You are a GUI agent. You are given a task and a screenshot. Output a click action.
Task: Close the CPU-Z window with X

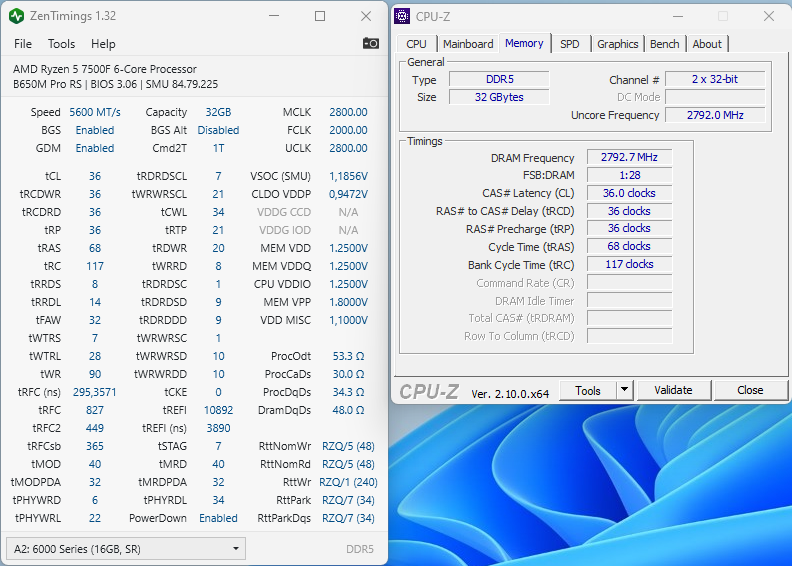point(769,16)
